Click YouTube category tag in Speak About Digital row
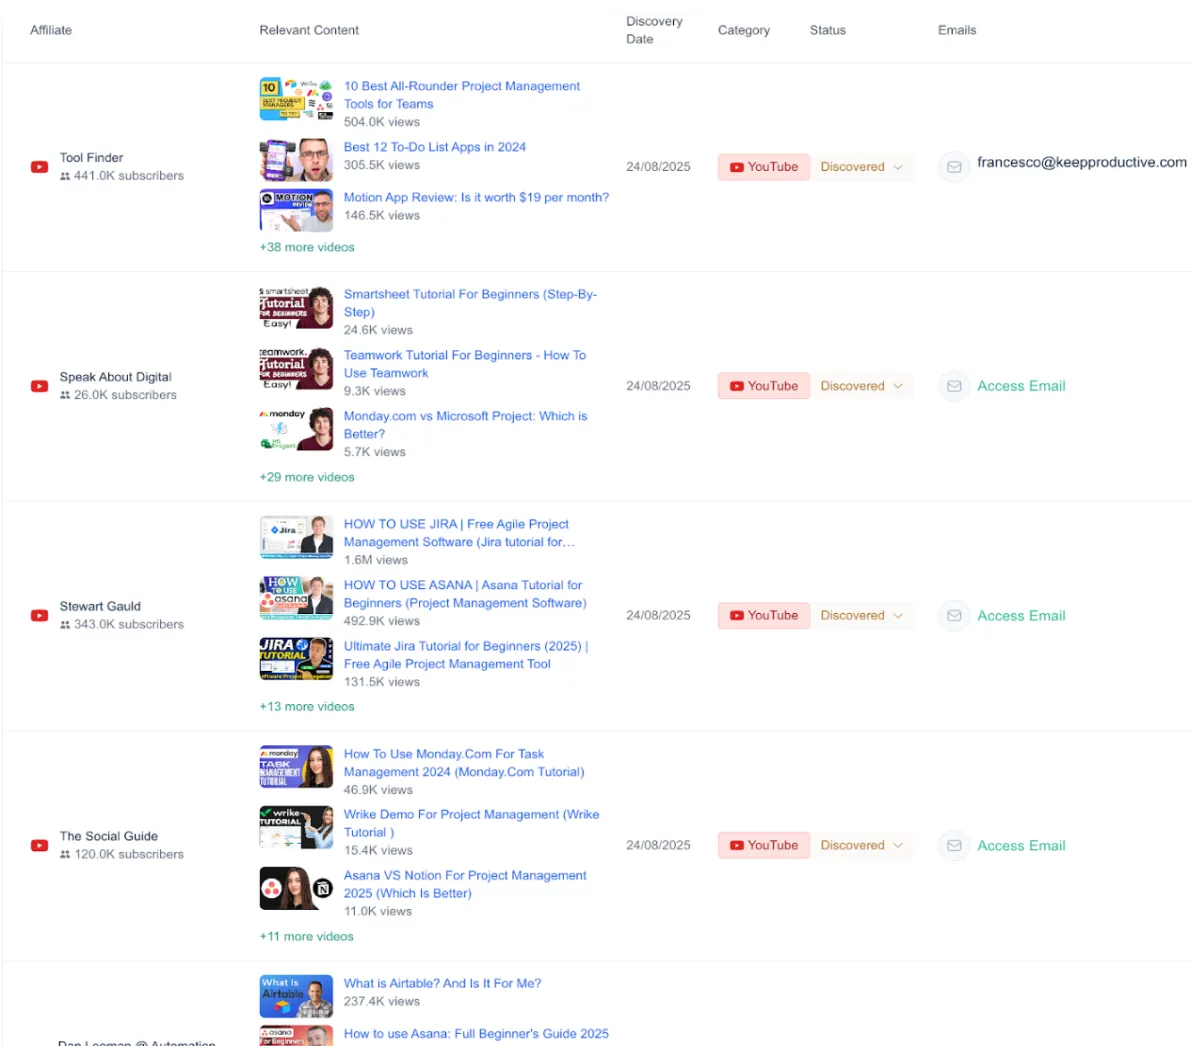Viewport: 1194px width, 1046px height. coord(764,386)
